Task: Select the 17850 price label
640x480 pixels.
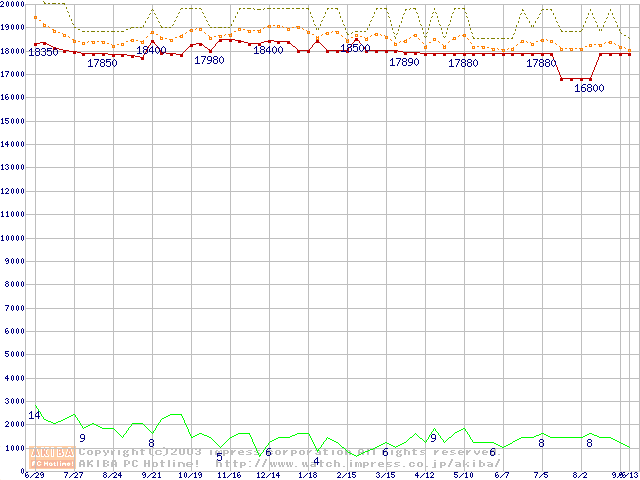Action: [x=102, y=63]
